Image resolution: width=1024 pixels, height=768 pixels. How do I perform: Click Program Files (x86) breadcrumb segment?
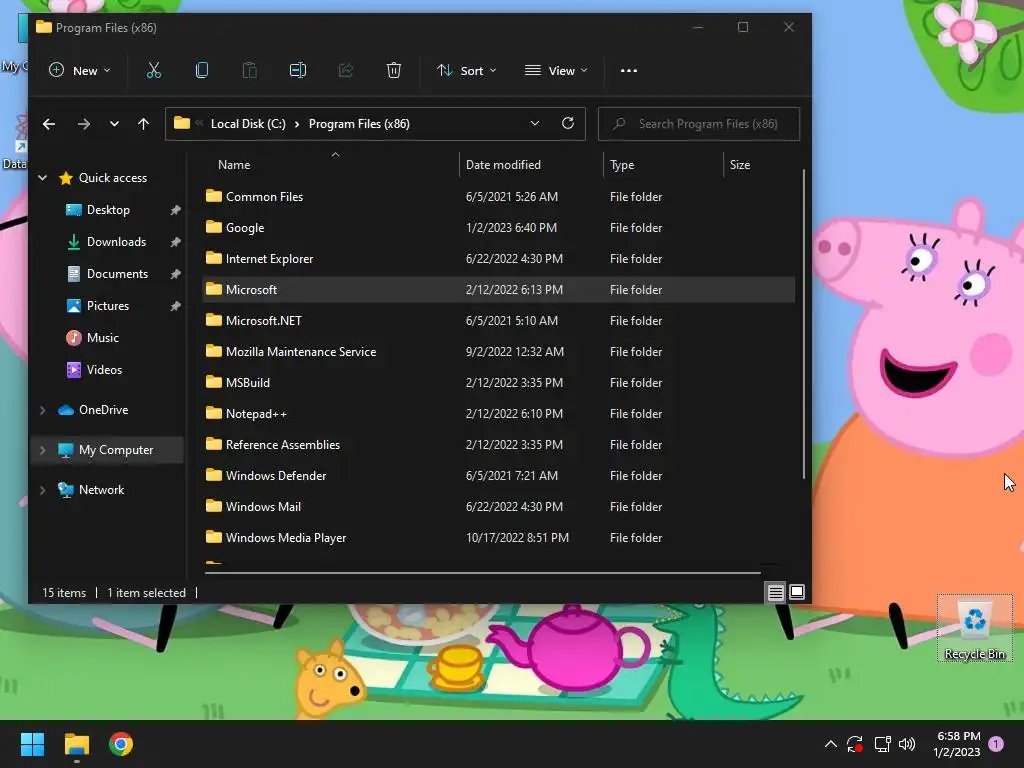tap(359, 123)
